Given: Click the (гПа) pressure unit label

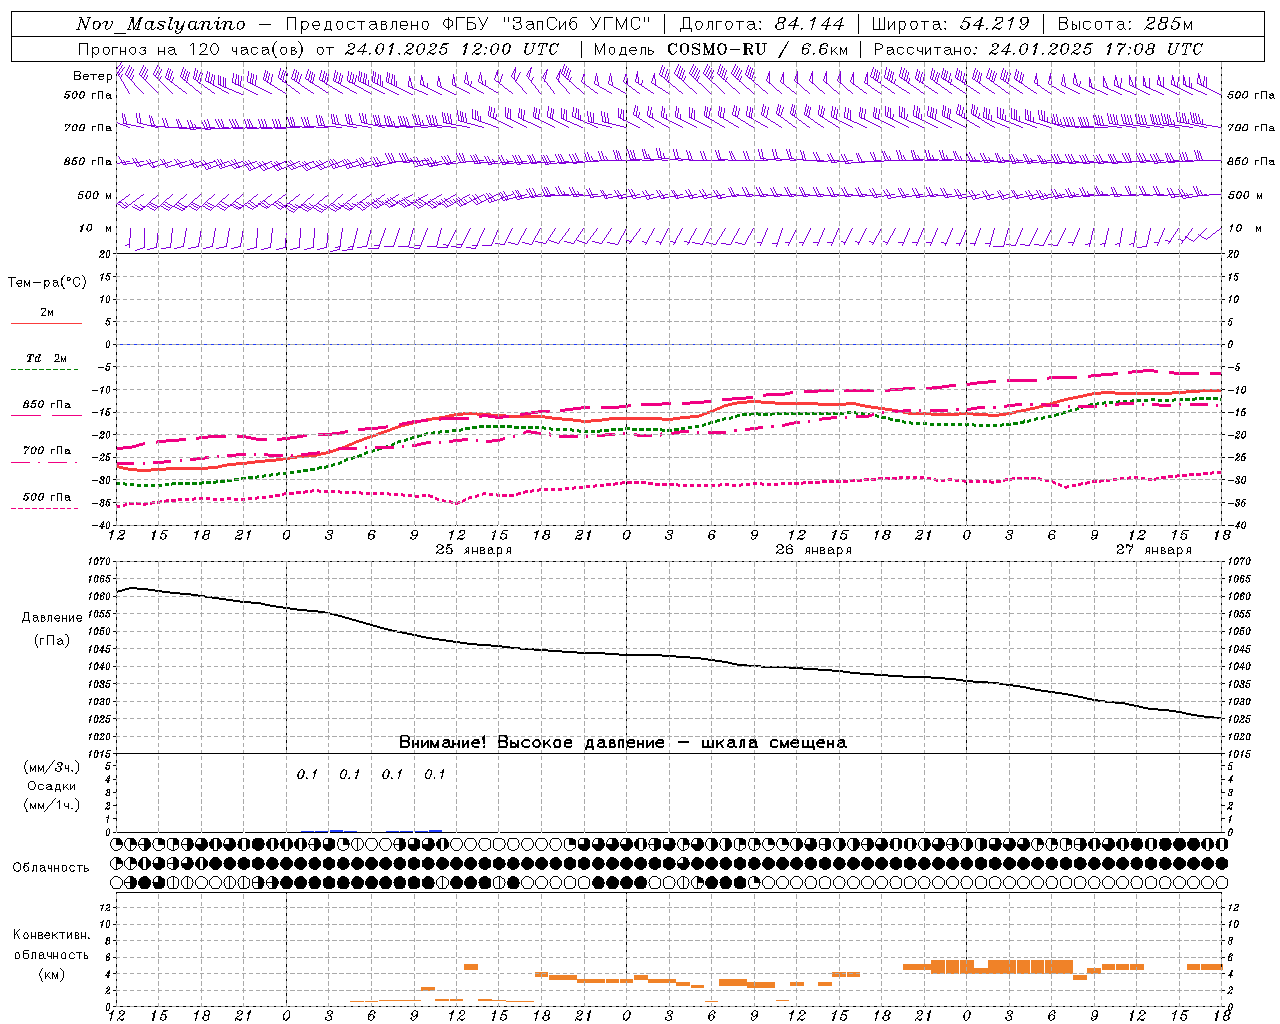Looking at the screenshot, I should point(52,641).
